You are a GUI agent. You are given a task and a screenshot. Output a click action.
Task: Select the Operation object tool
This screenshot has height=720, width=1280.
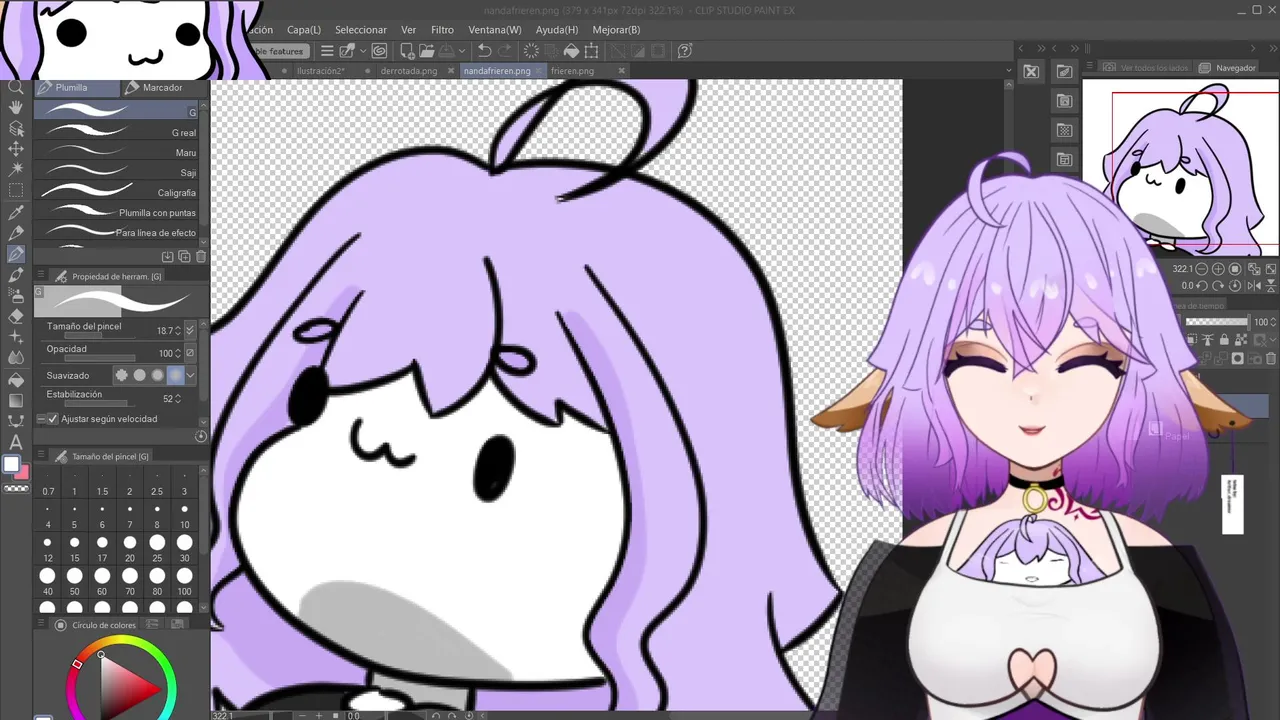16,128
